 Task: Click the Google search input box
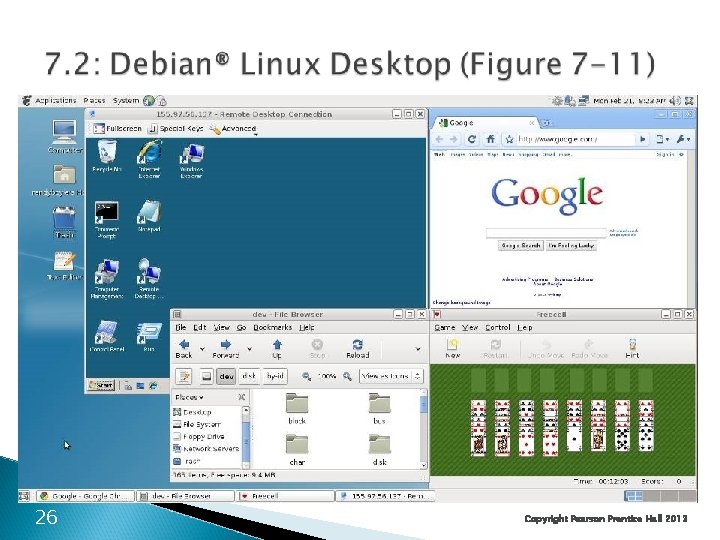[x=546, y=233]
